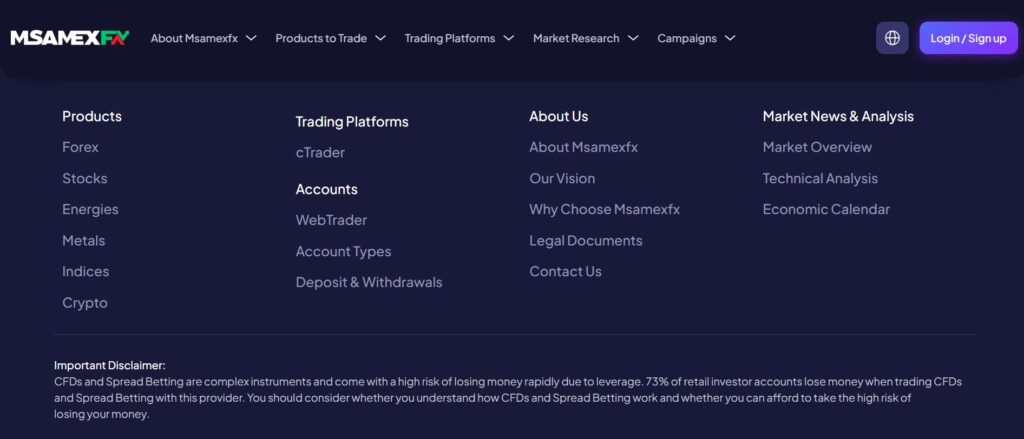
Task: Open Deposit & Withdrawals link
Action: [x=368, y=283]
